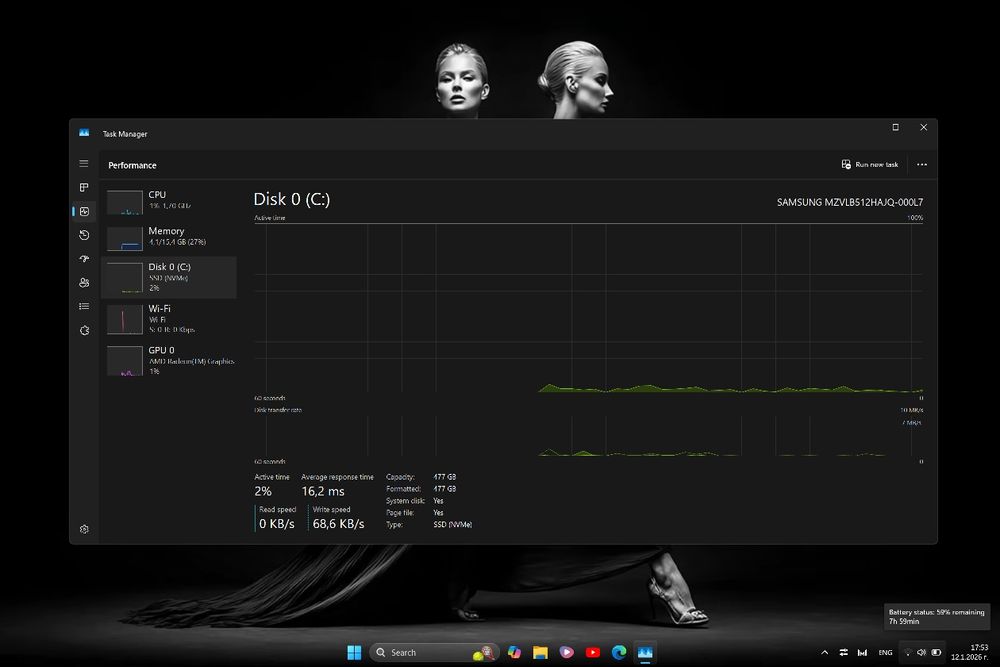
Task: Click the SAMSUNG MZVLB512HAJQ-000L7 model name
Action: point(849,202)
